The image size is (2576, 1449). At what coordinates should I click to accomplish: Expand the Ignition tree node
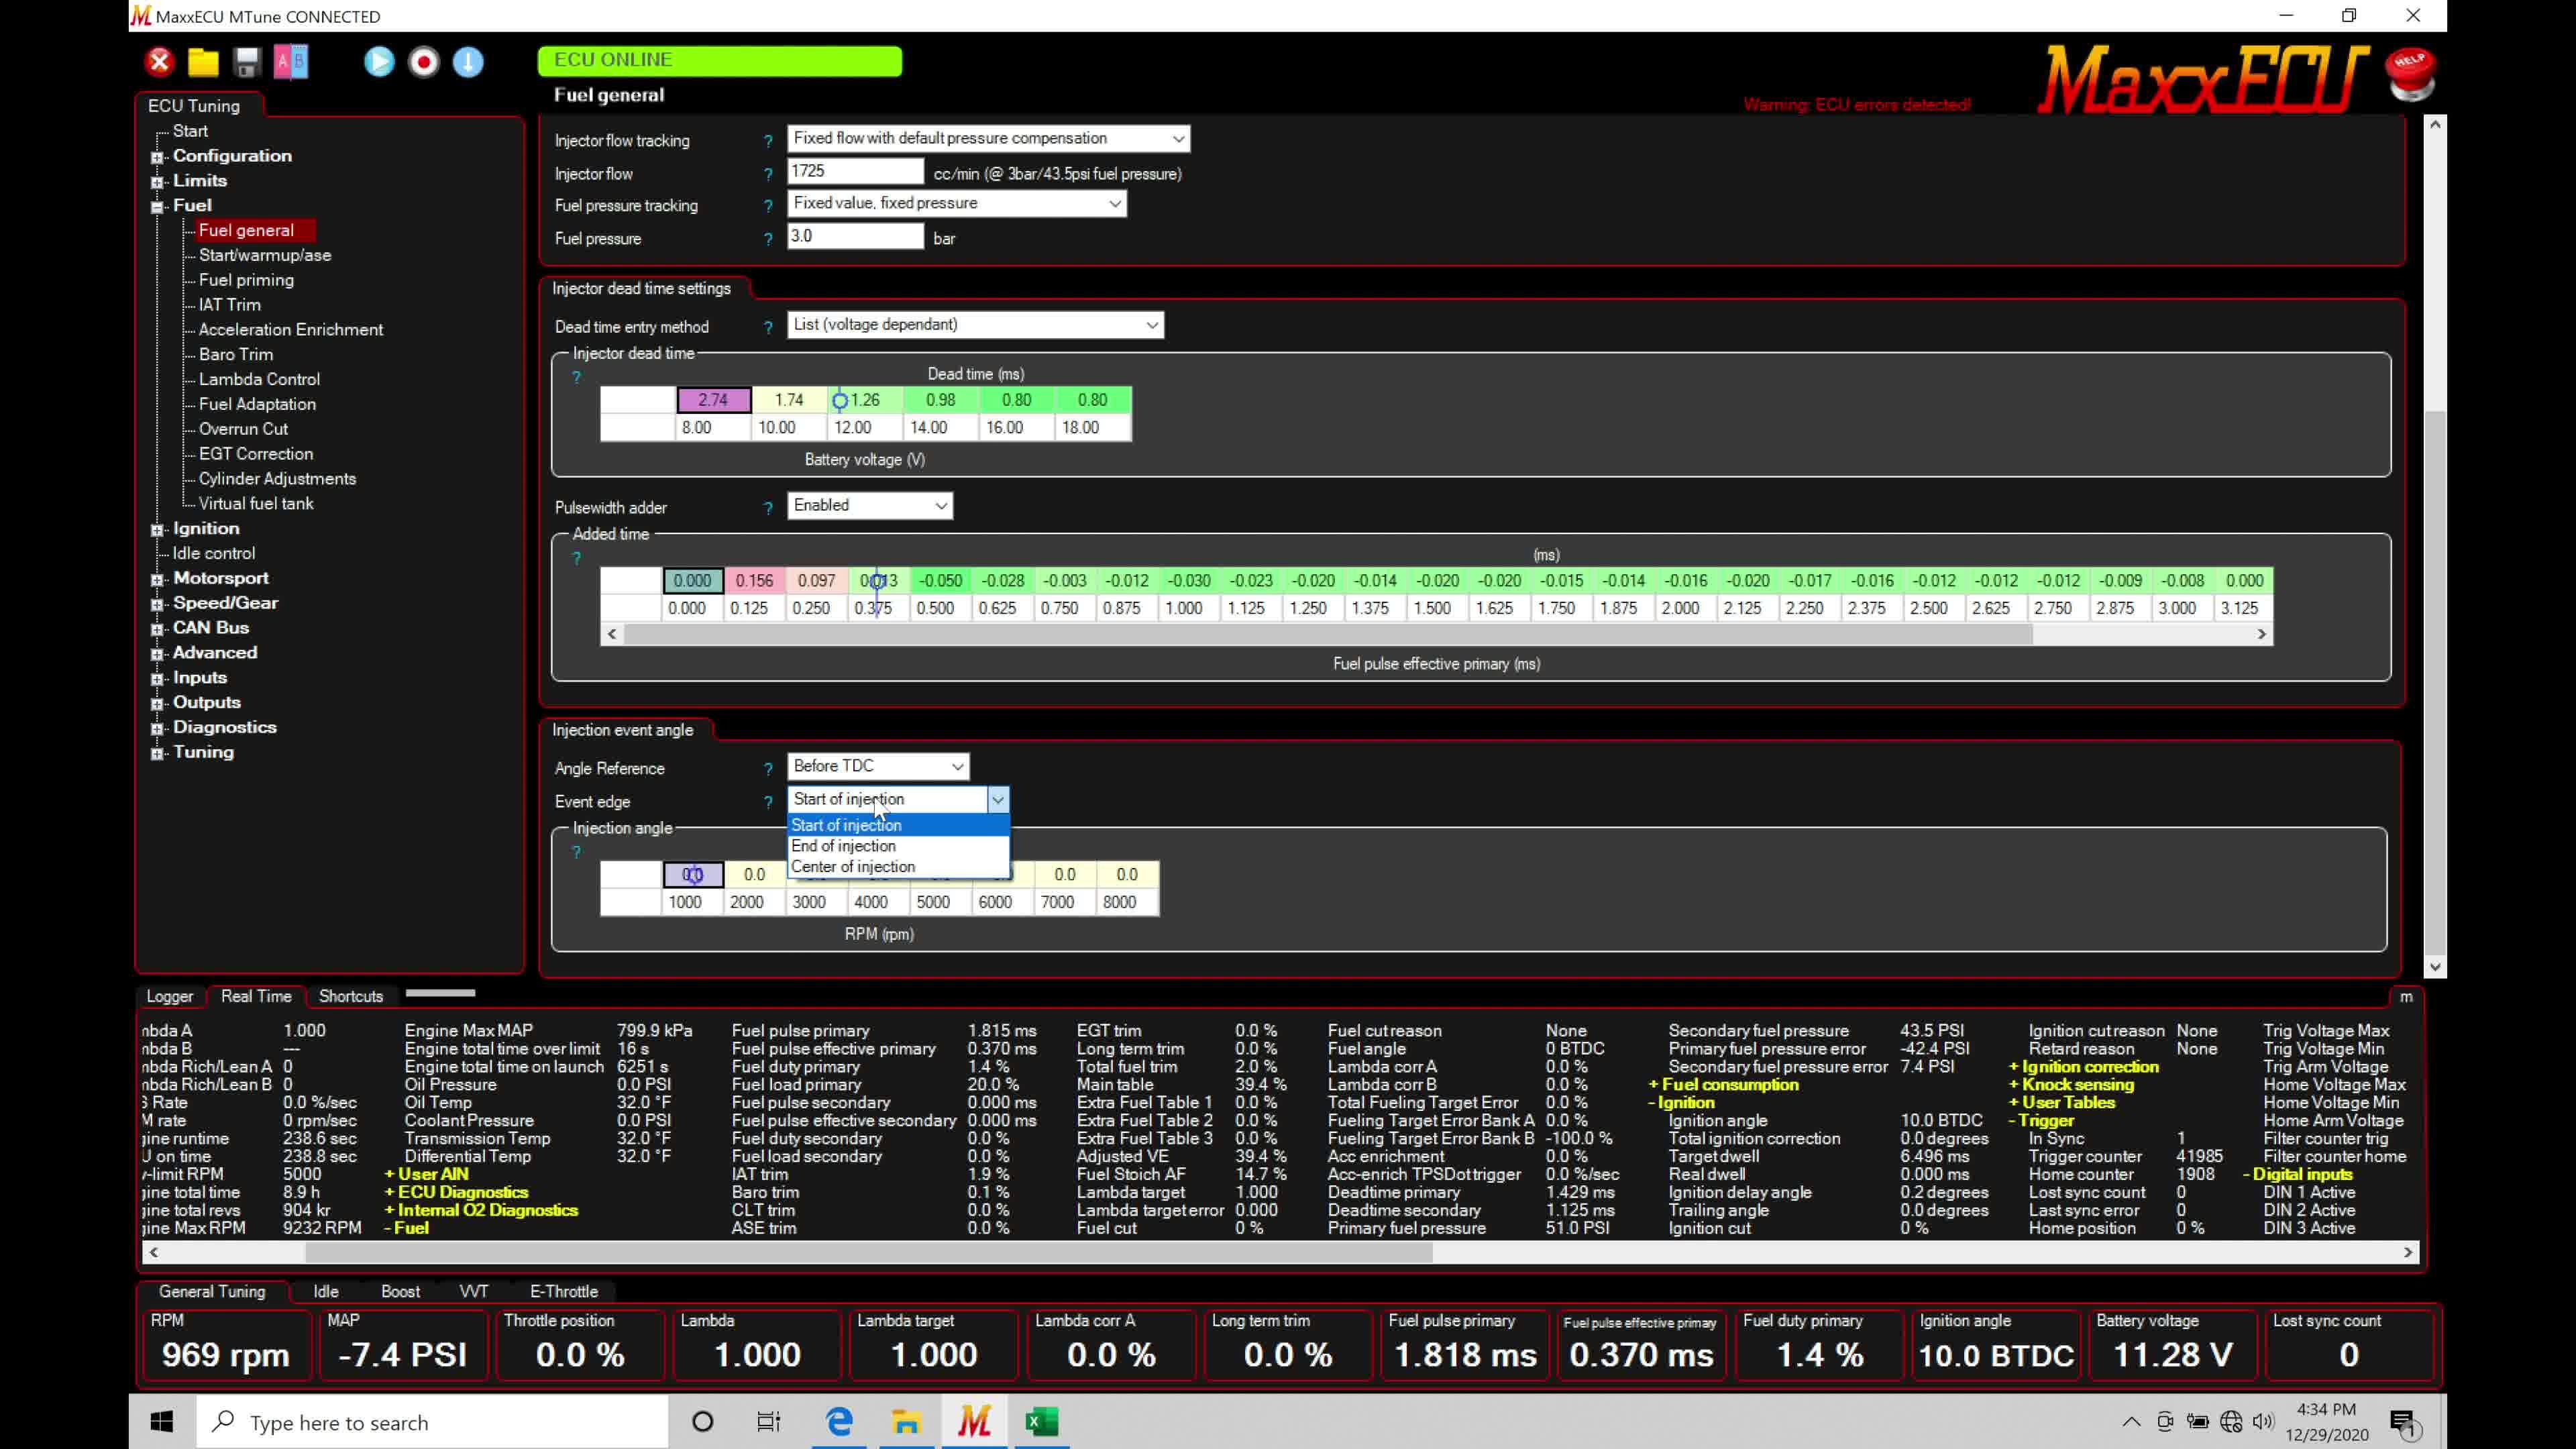point(157,530)
